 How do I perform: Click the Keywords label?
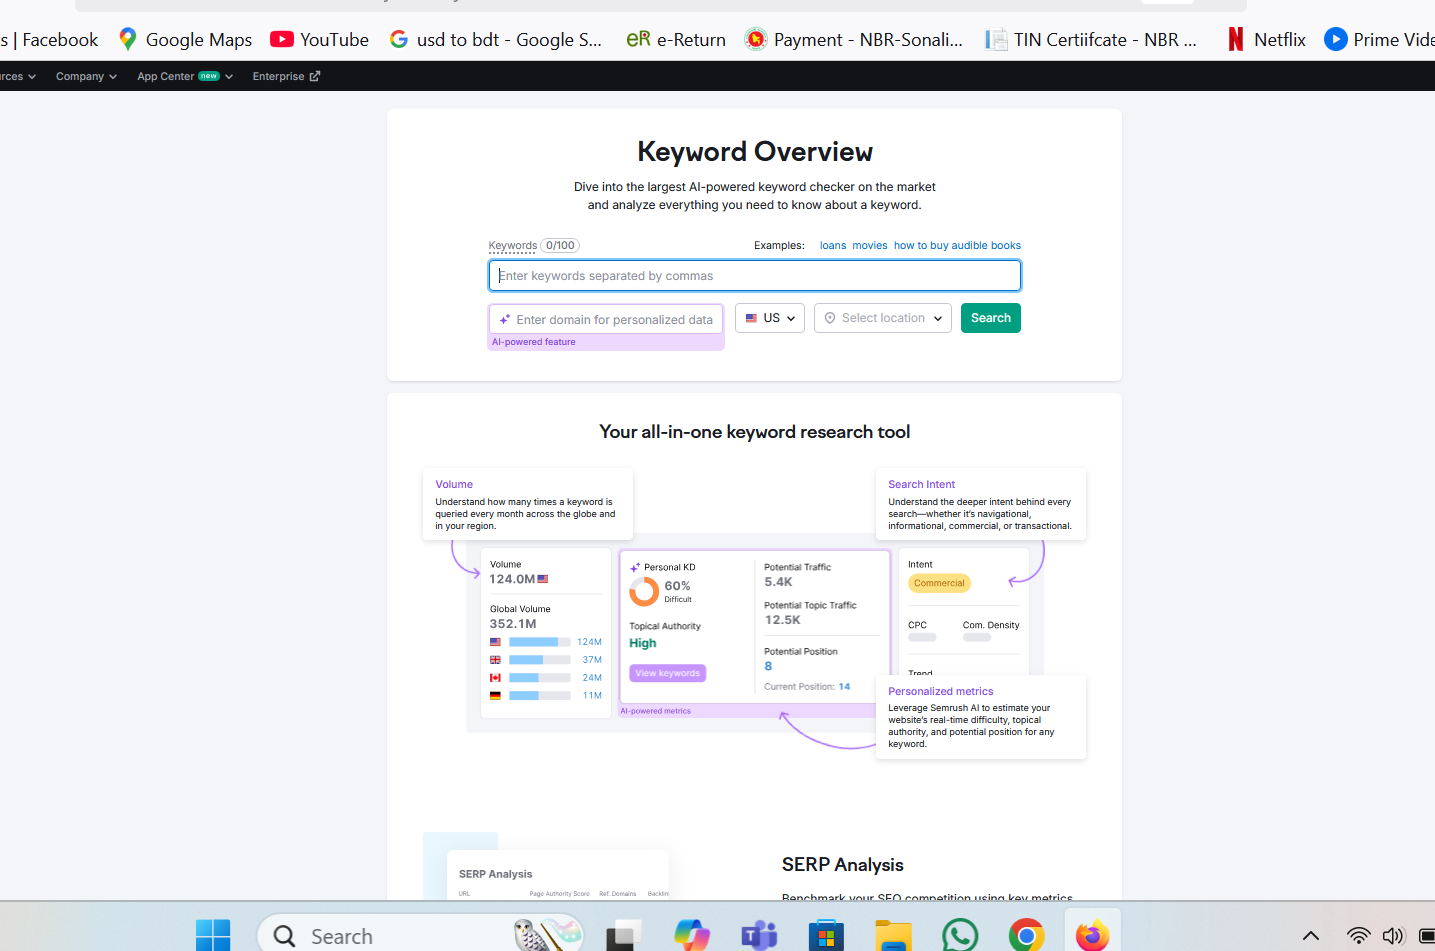tap(513, 246)
